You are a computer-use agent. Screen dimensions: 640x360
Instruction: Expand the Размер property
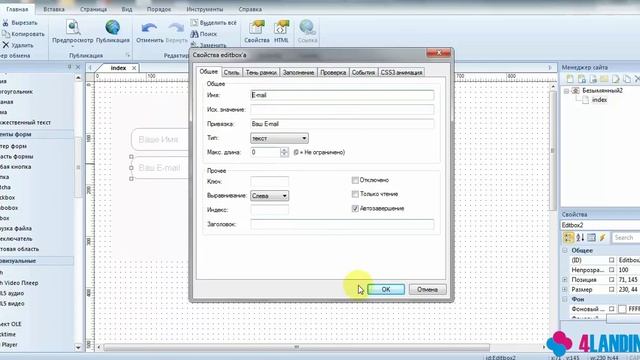[x=565, y=289]
